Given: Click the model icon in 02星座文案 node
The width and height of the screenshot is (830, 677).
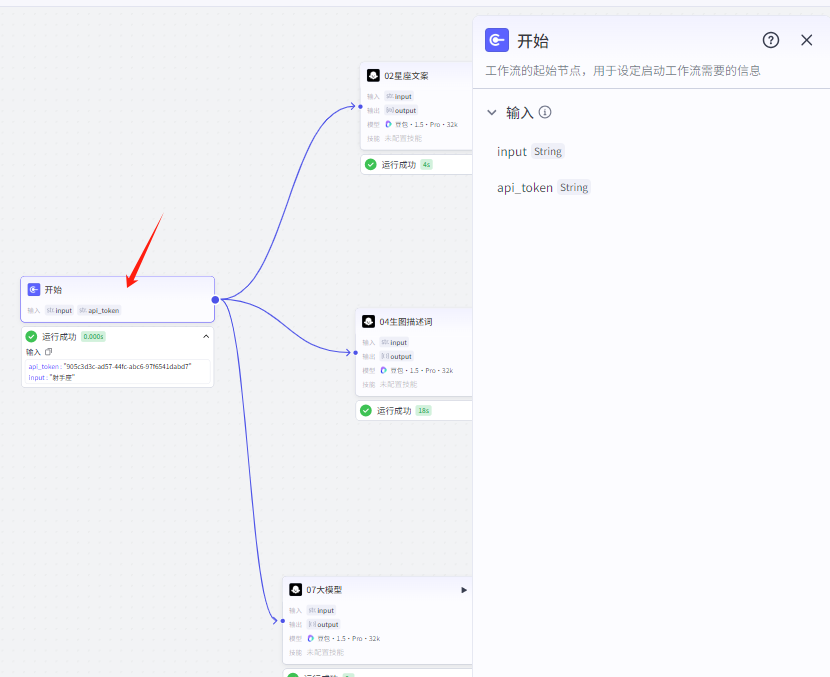Looking at the screenshot, I should pyautogui.click(x=389, y=124).
